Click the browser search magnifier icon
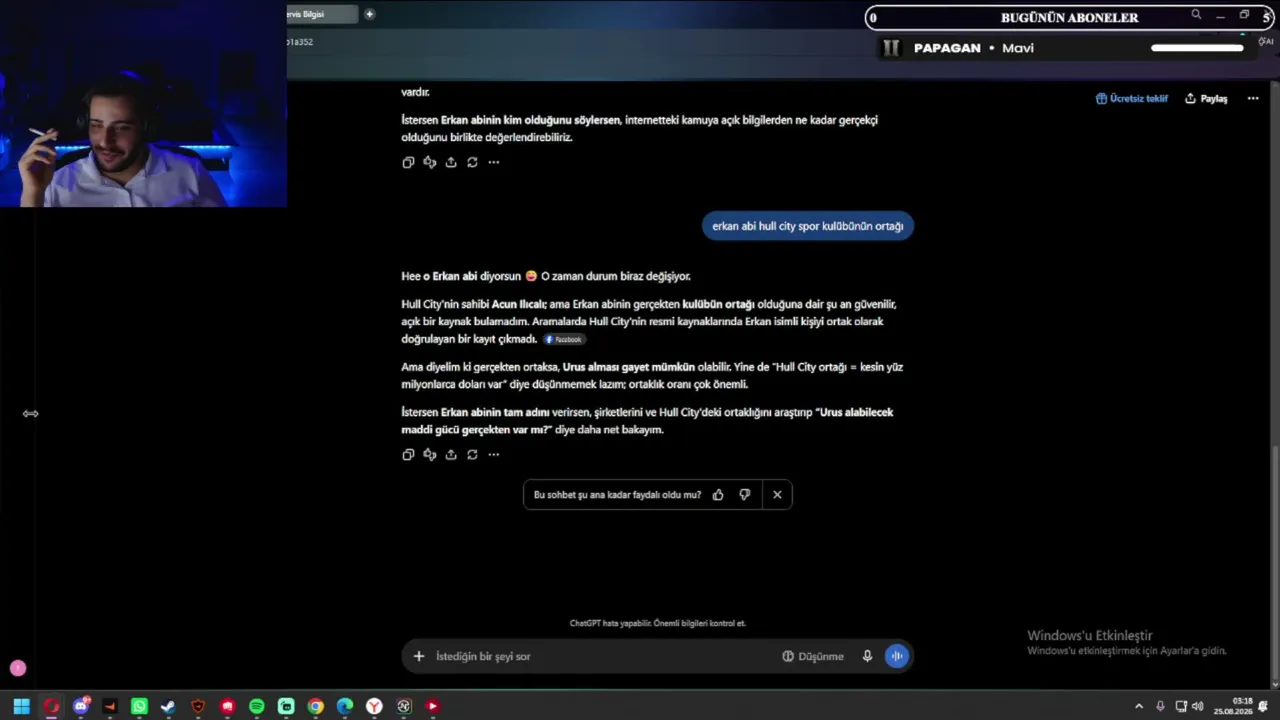The height and width of the screenshot is (720, 1280). pyautogui.click(x=1196, y=15)
